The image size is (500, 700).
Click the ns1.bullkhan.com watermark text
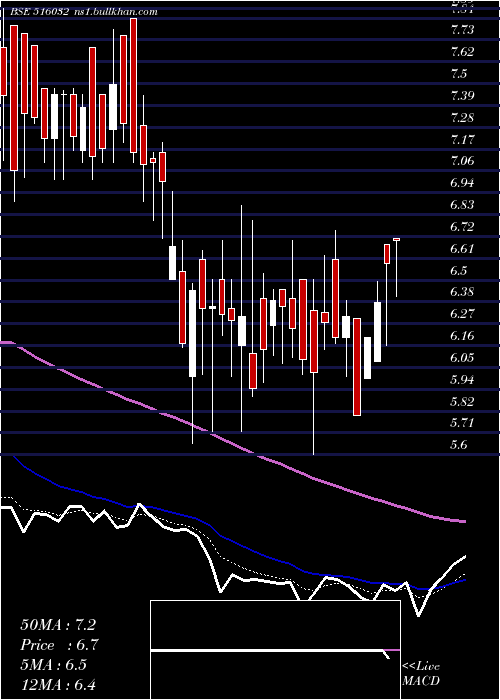click(x=115, y=12)
